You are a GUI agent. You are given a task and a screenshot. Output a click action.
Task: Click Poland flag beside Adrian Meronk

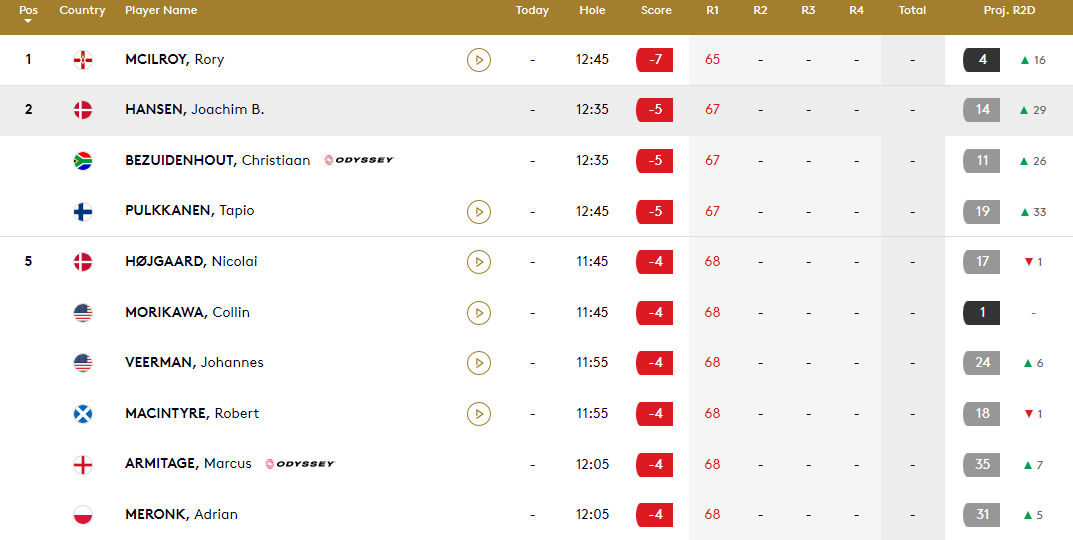(x=83, y=515)
